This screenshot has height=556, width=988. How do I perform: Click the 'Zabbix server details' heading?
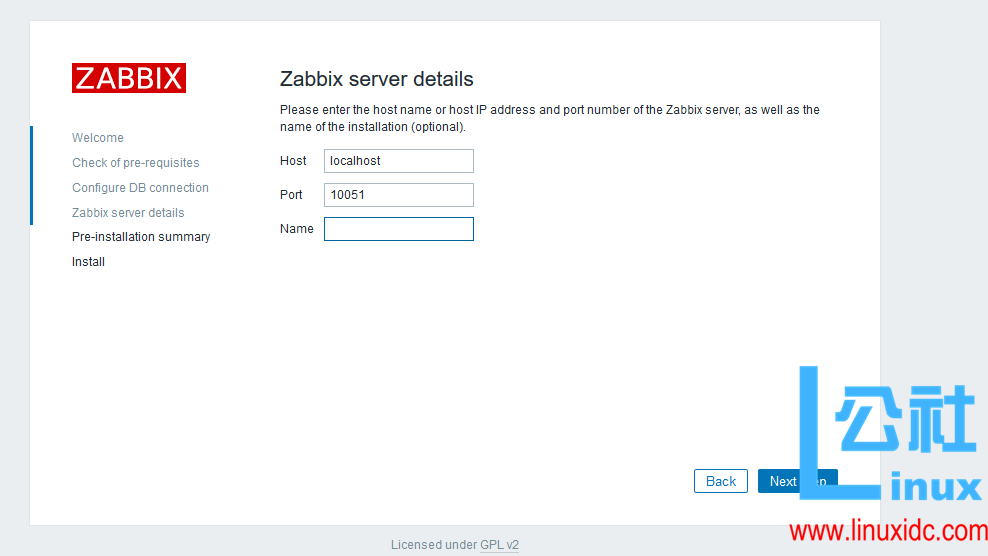[376, 79]
